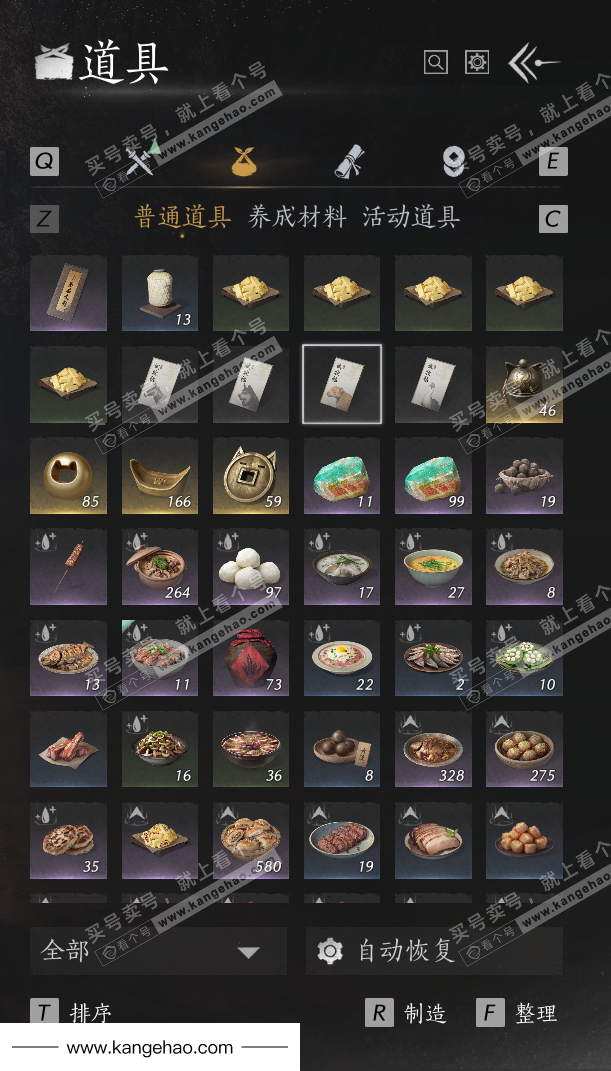Expand the 全部 filter dropdown

pos(158,951)
